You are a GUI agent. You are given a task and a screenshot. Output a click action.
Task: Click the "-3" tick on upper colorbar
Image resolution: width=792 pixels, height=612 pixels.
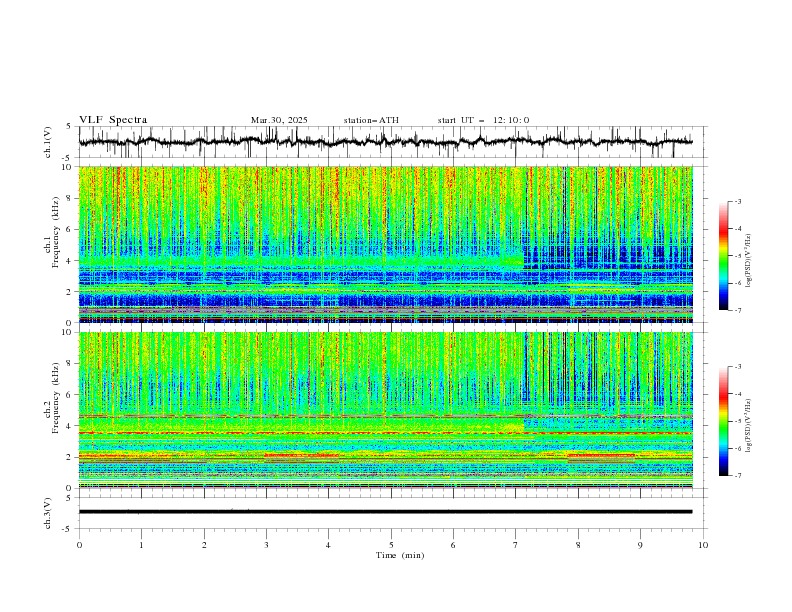coord(738,201)
